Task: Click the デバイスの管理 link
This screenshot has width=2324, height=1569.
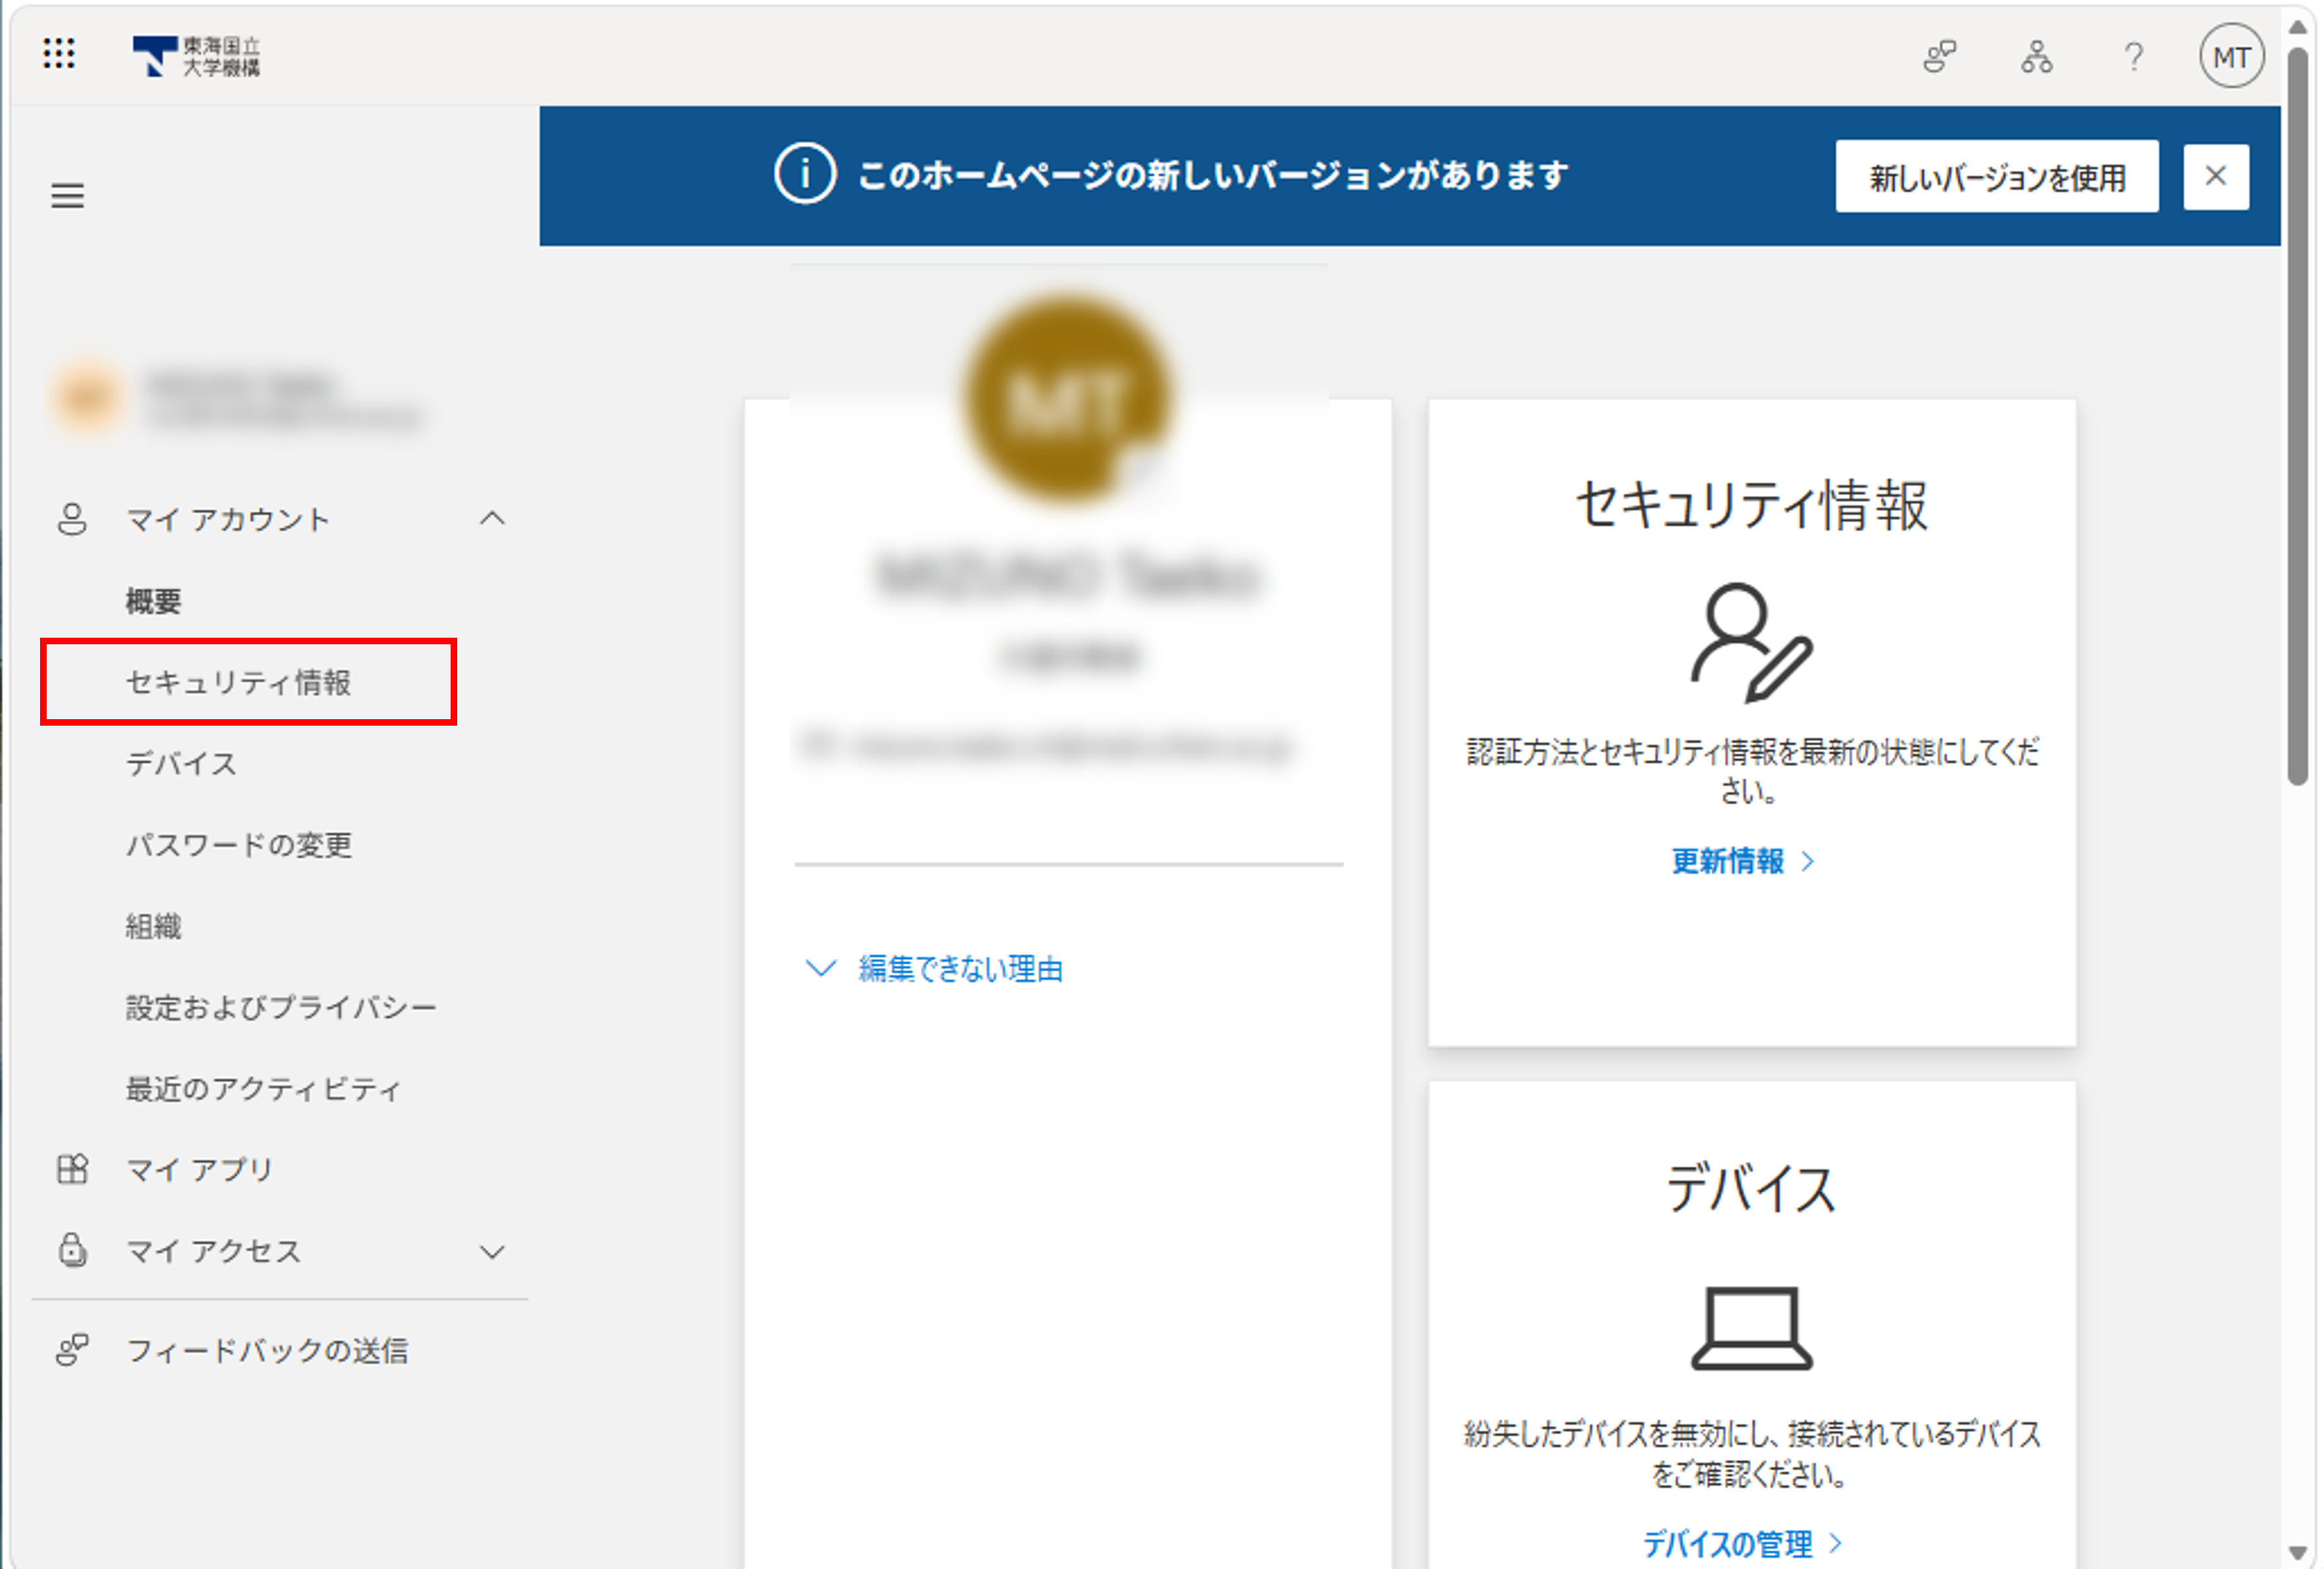Action: (1742, 1544)
